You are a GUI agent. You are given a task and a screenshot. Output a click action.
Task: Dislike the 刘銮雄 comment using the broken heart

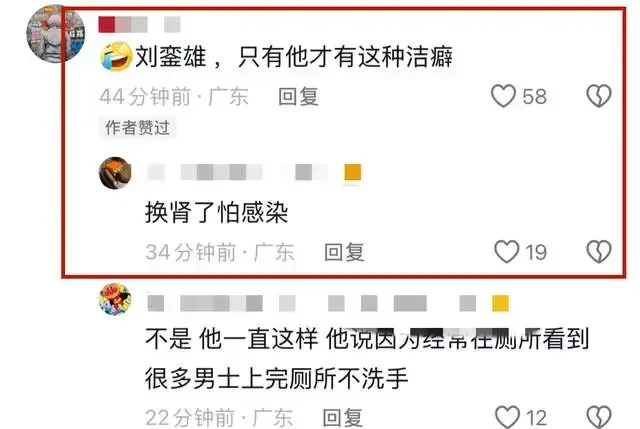tap(599, 96)
